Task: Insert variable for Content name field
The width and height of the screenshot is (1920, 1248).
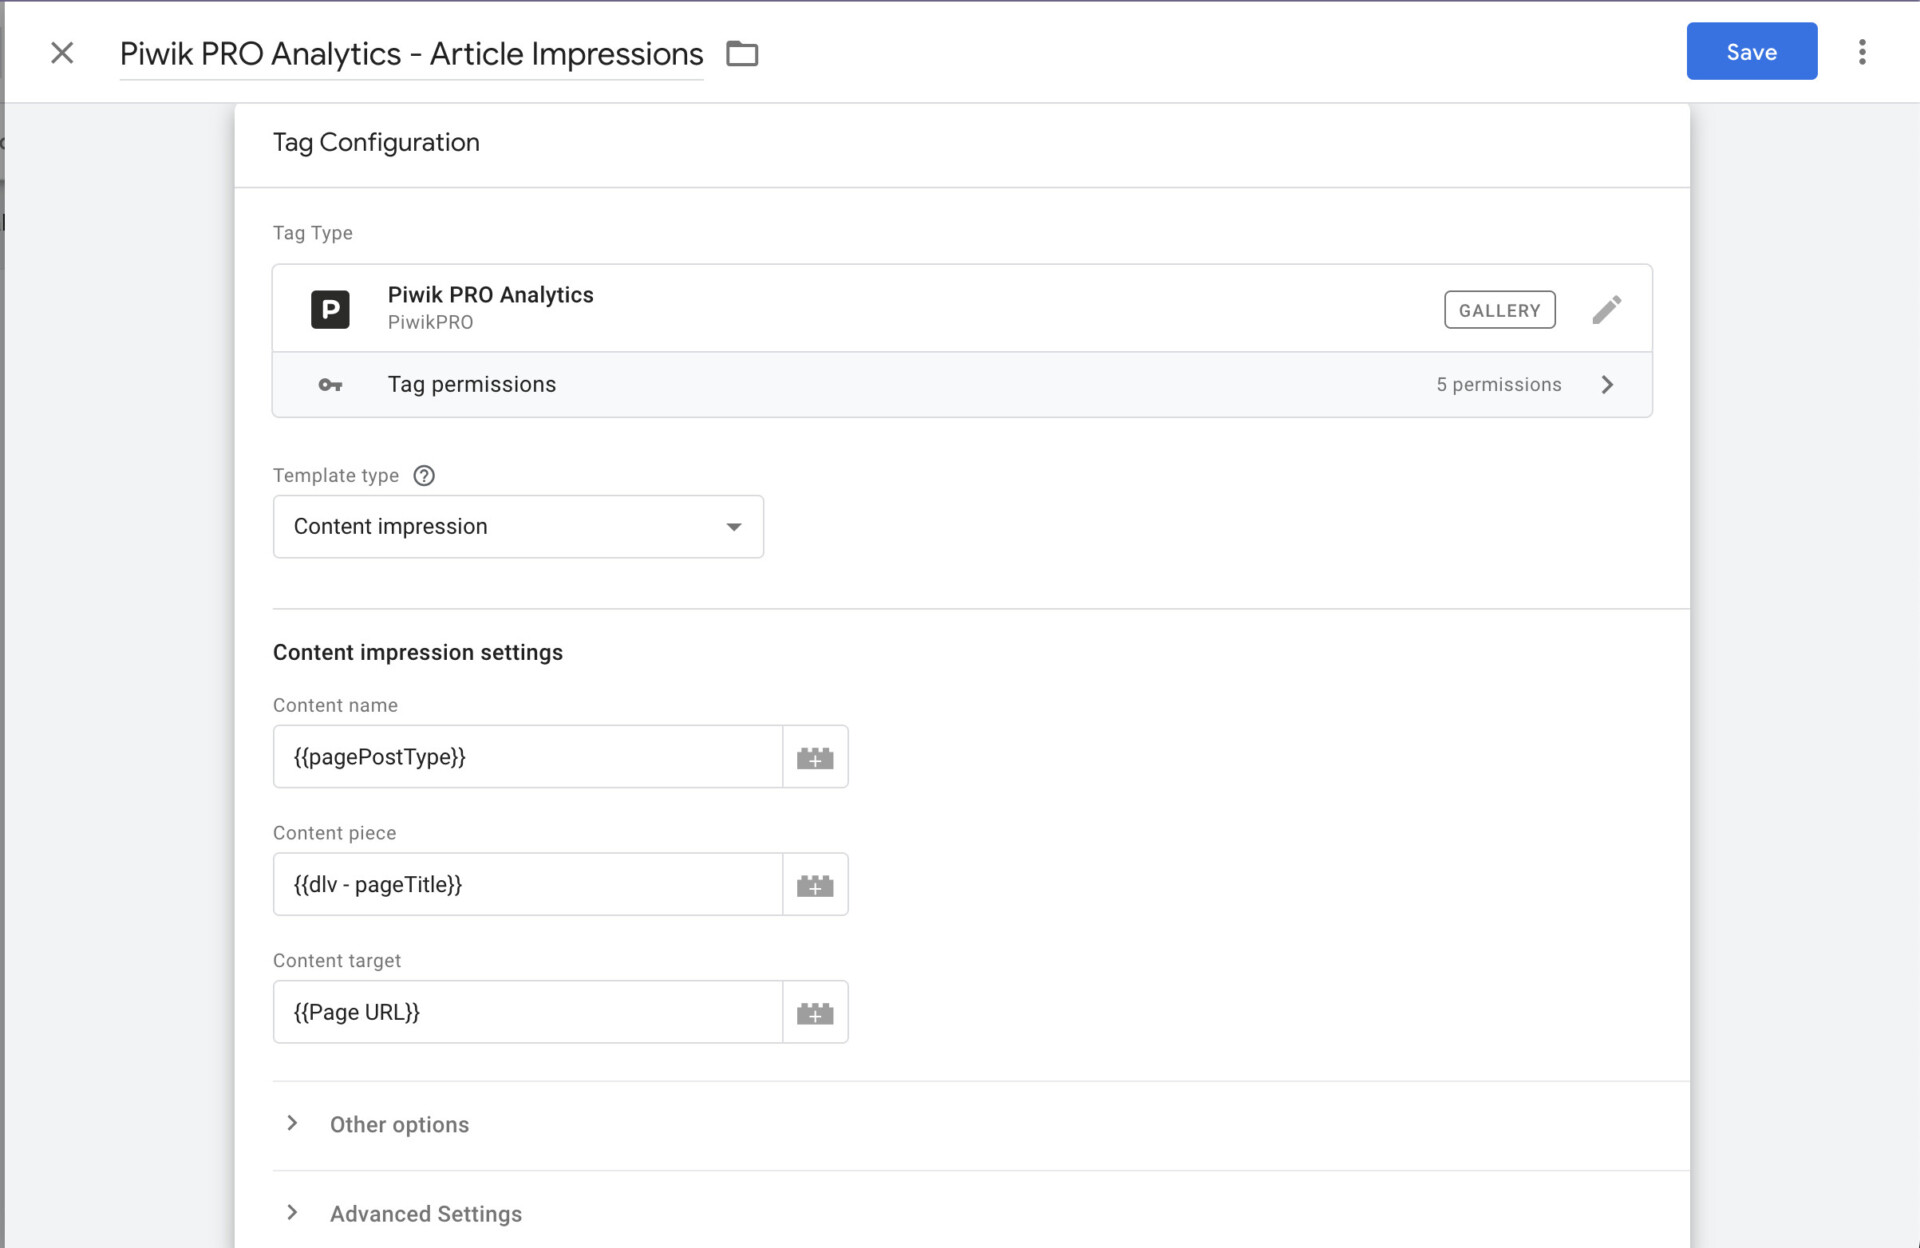Action: click(x=814, y=758)
